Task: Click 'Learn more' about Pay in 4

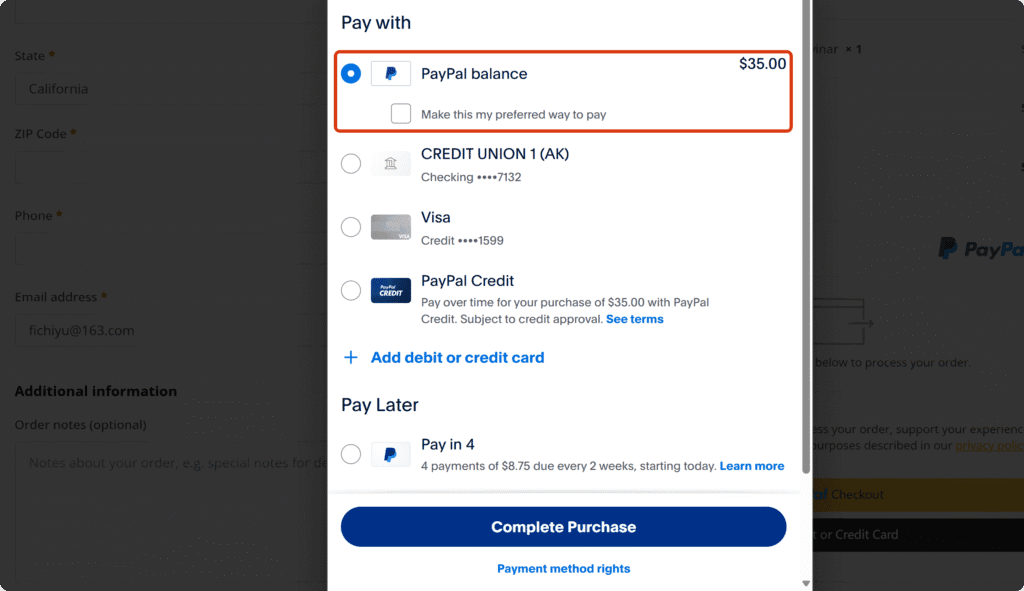Action: pyautogui.click(x=751, y=466)
